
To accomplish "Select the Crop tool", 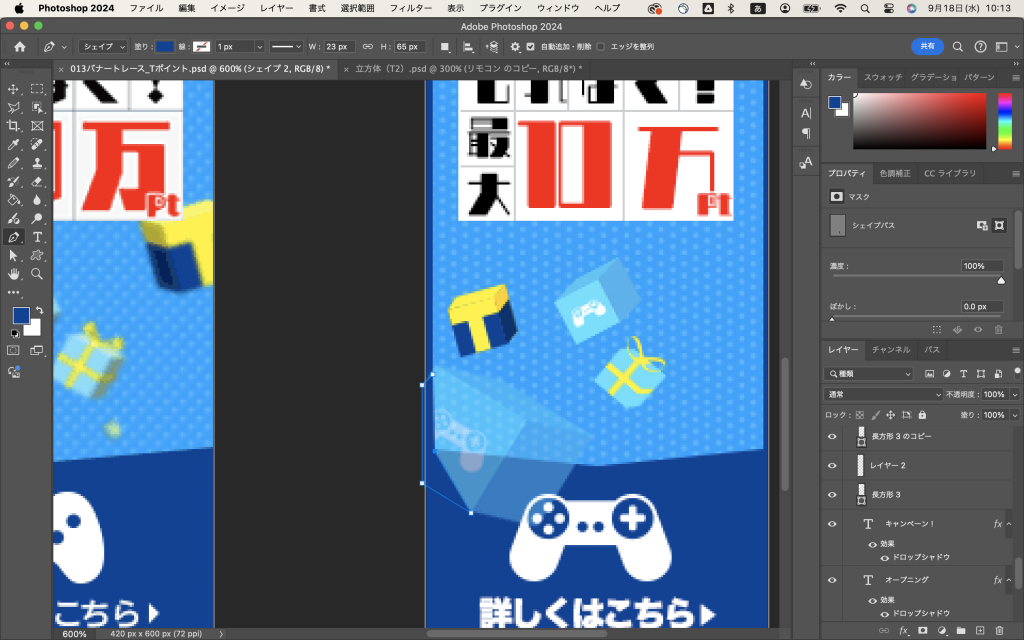I will coord(14,126).
